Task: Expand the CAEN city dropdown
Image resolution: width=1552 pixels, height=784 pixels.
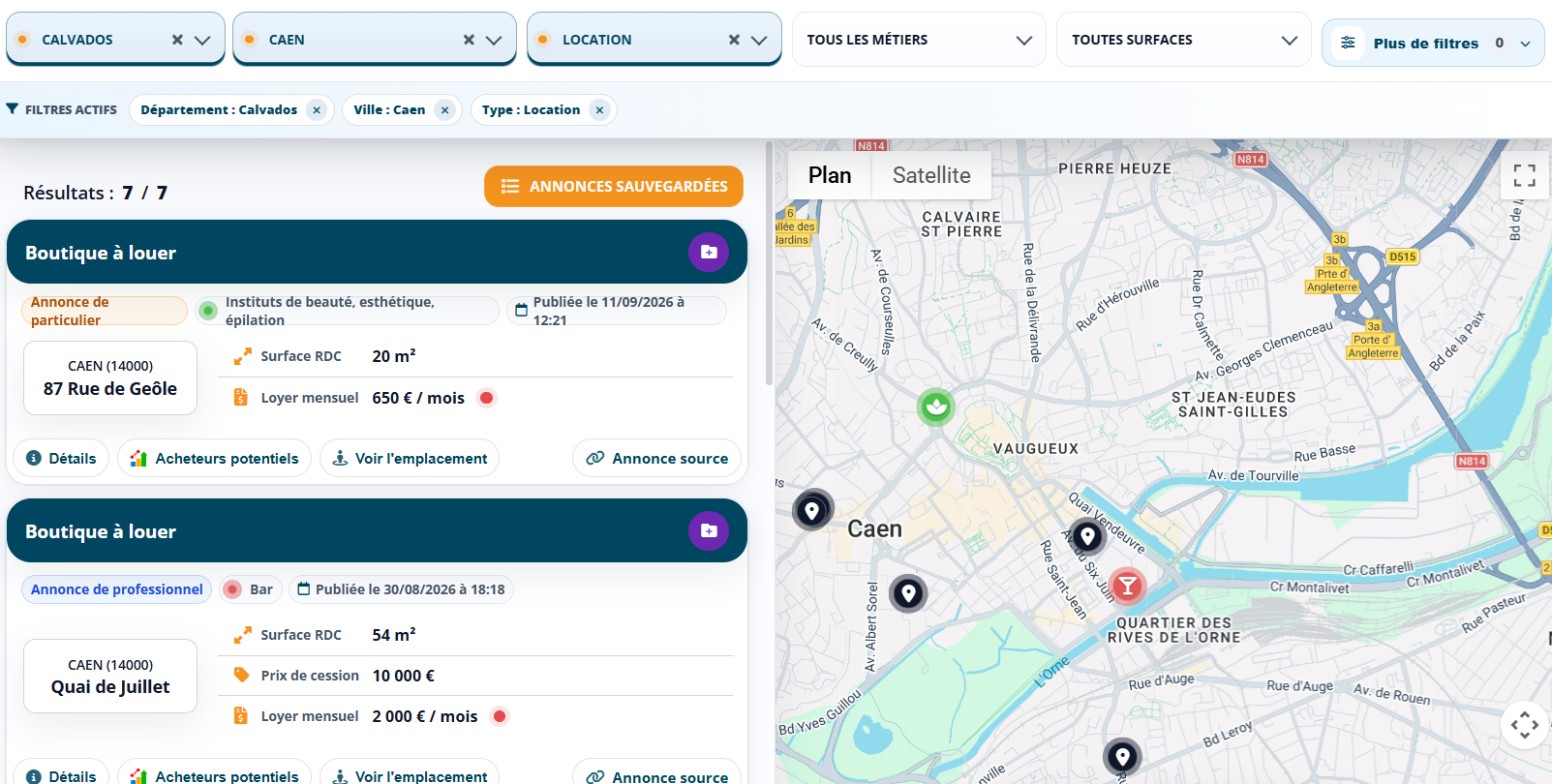Action: click(493, 40)
